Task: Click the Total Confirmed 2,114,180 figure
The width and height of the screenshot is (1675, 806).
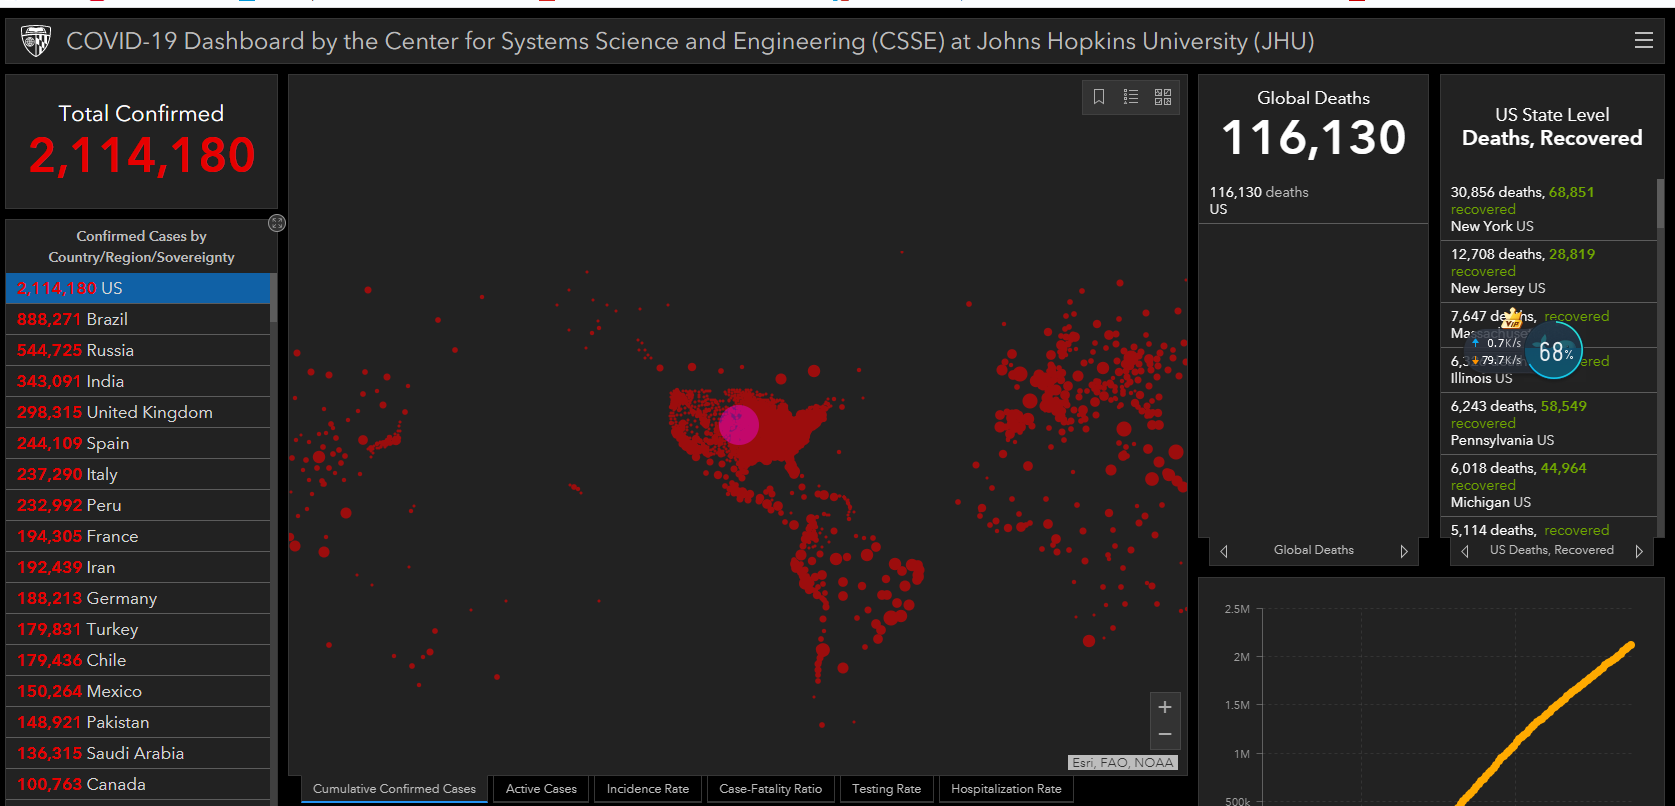Action: [142, 155]
